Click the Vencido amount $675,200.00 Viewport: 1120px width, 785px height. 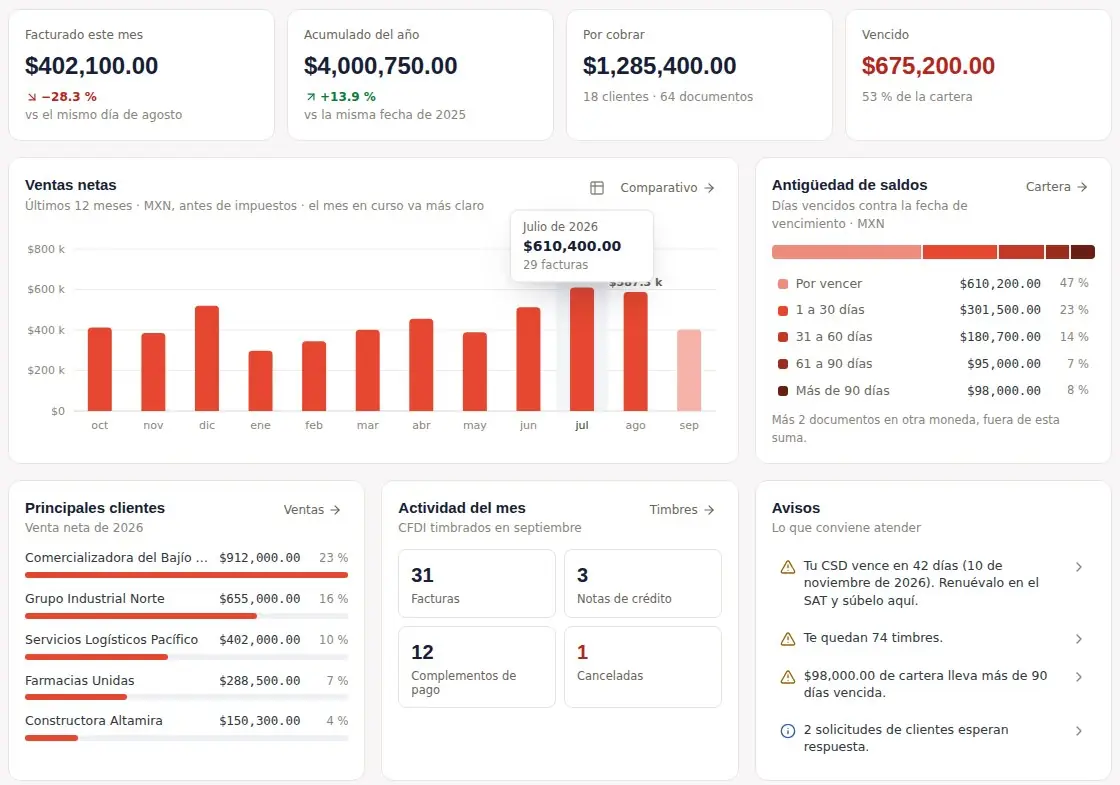point(928,66)
